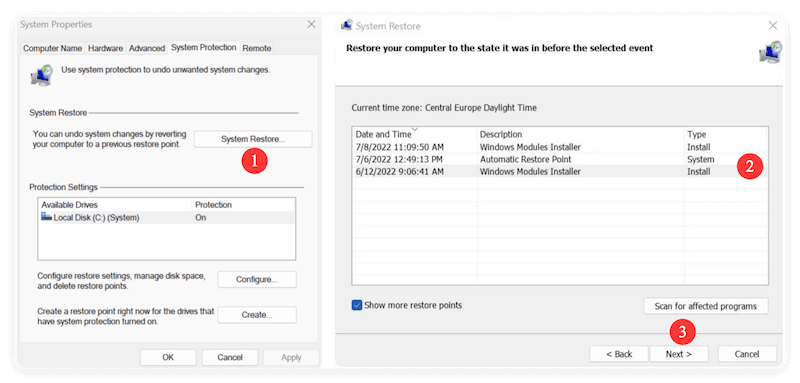The image size is (800, 383).
Task: Click the Description column header
Action: (x=580, y=134)
